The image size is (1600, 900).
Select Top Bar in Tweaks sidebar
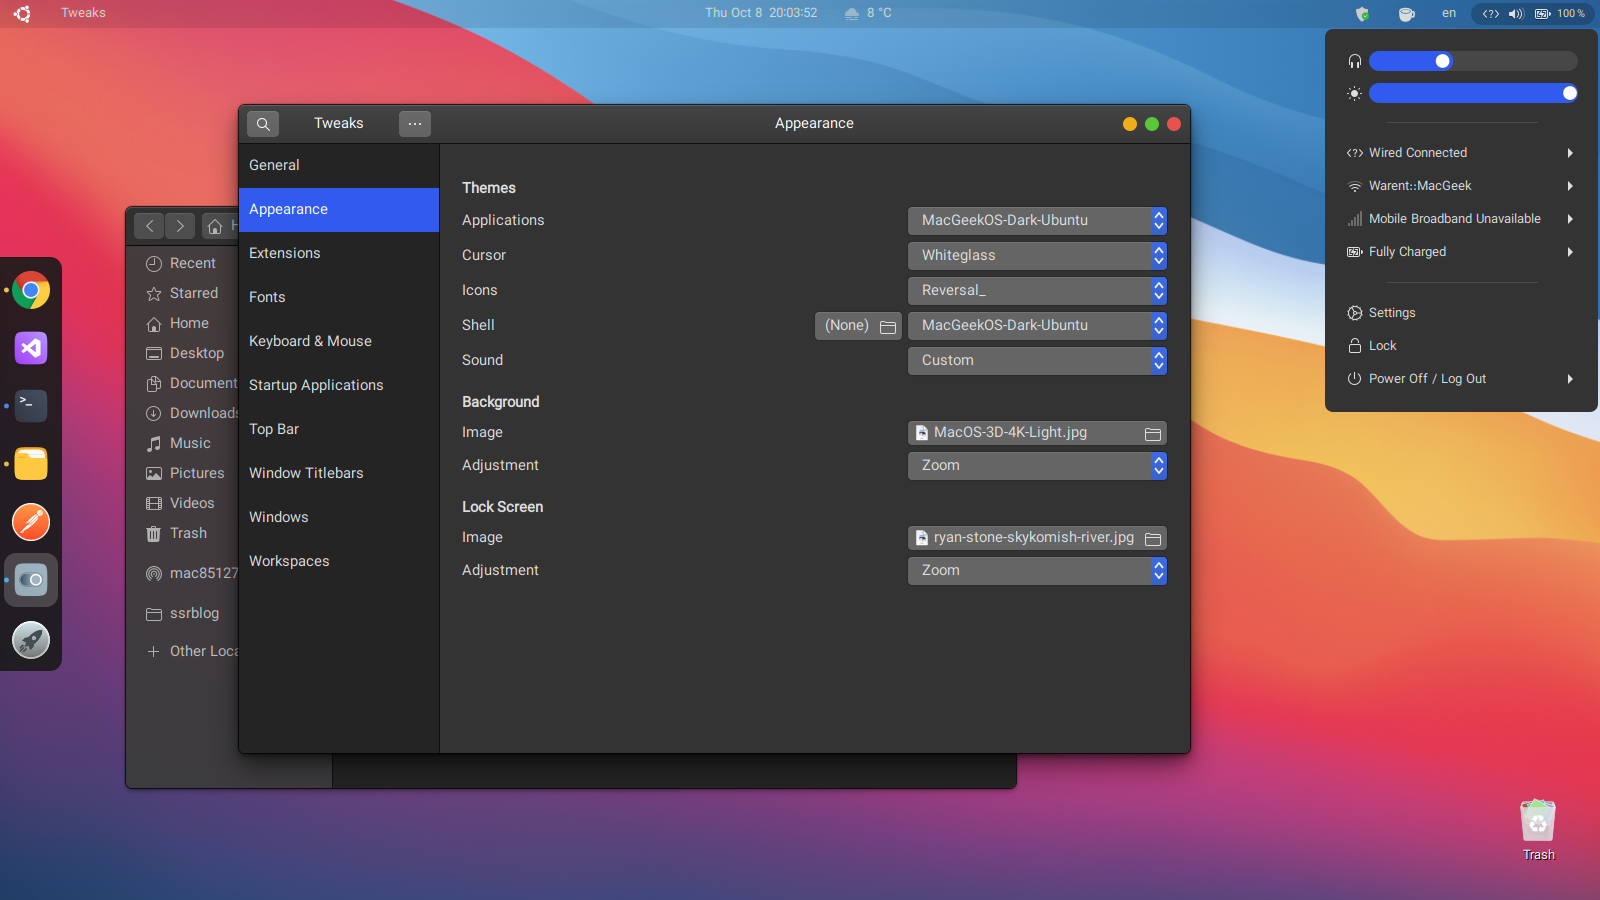339,430
